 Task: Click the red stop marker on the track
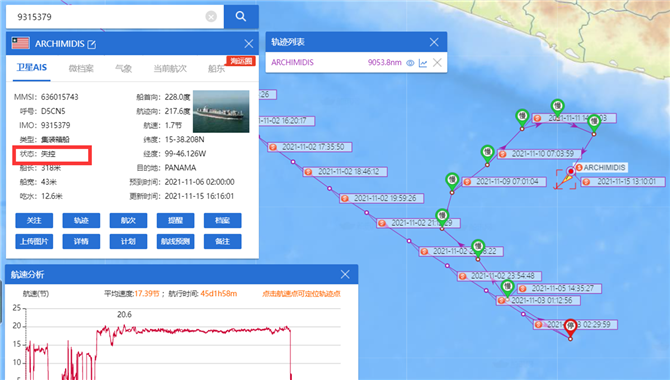coord(570,327)
